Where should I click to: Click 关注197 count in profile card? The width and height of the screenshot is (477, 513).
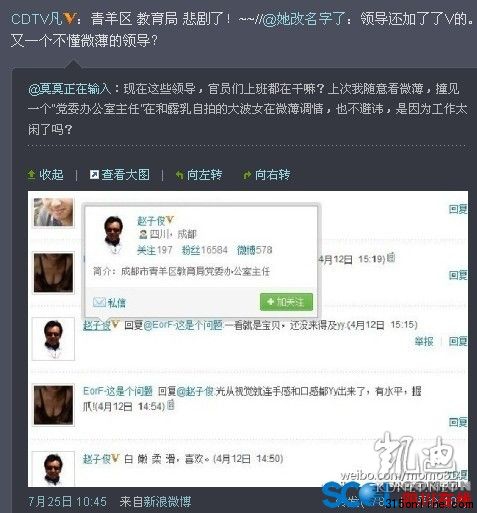(155, 250)
